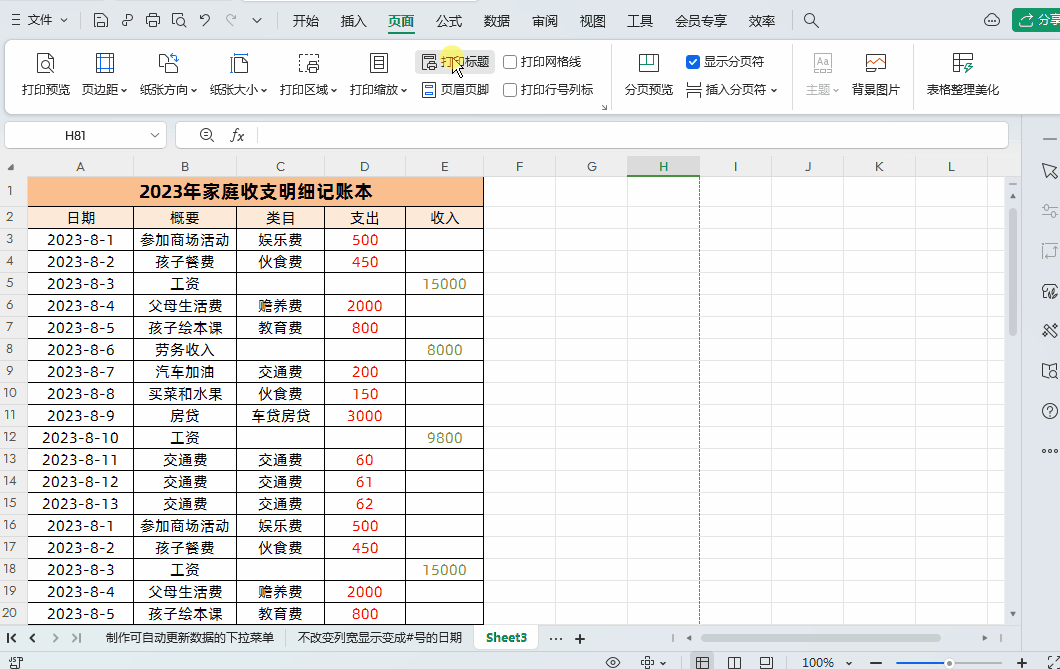Switch to 公式 ribbon tab
The height and width of the screenshot is (669, 1060).
click(449, 21)
